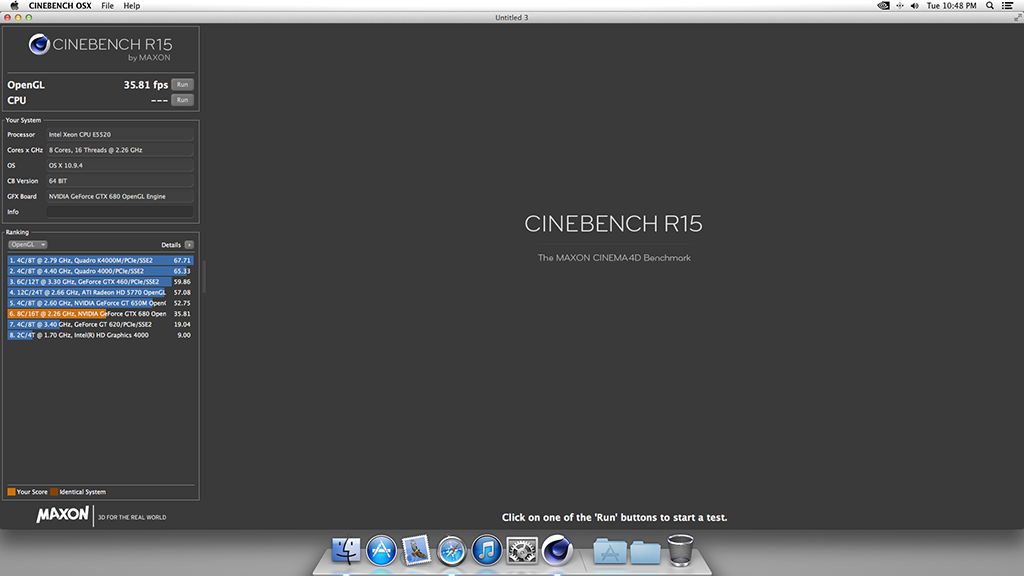Open the Trash in the Dock
Screen dimensions: 1024x576
tap(680, 550)
